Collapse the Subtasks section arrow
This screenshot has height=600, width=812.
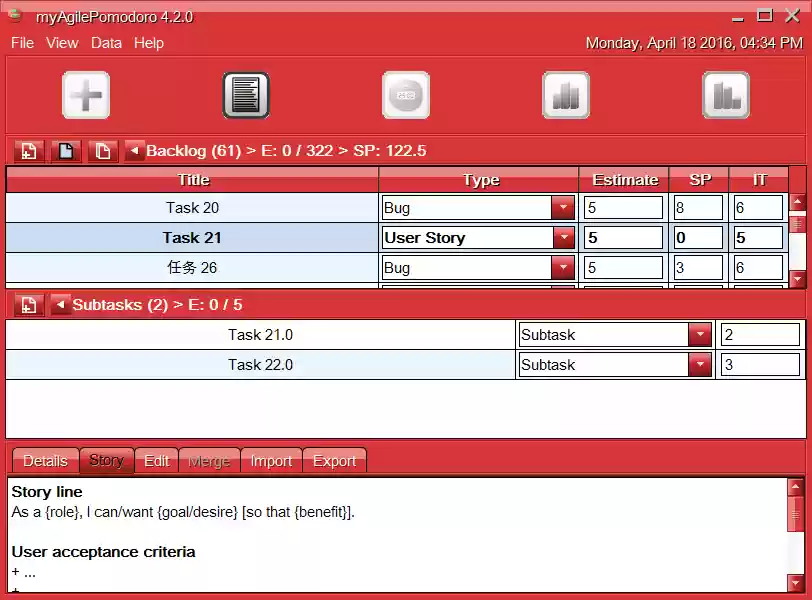(x=63, y=305)
